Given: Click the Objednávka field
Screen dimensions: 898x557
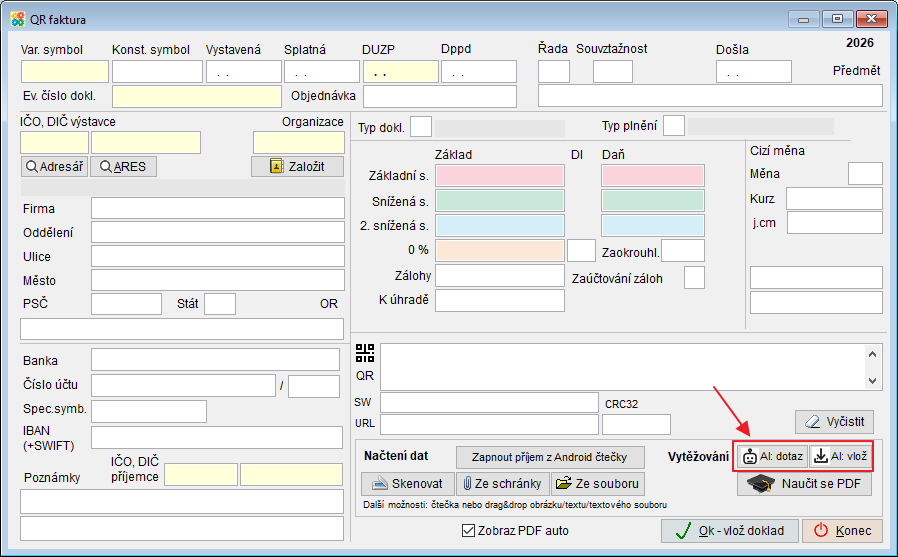Looking at the screenshot, I should [x=440, y=97].
